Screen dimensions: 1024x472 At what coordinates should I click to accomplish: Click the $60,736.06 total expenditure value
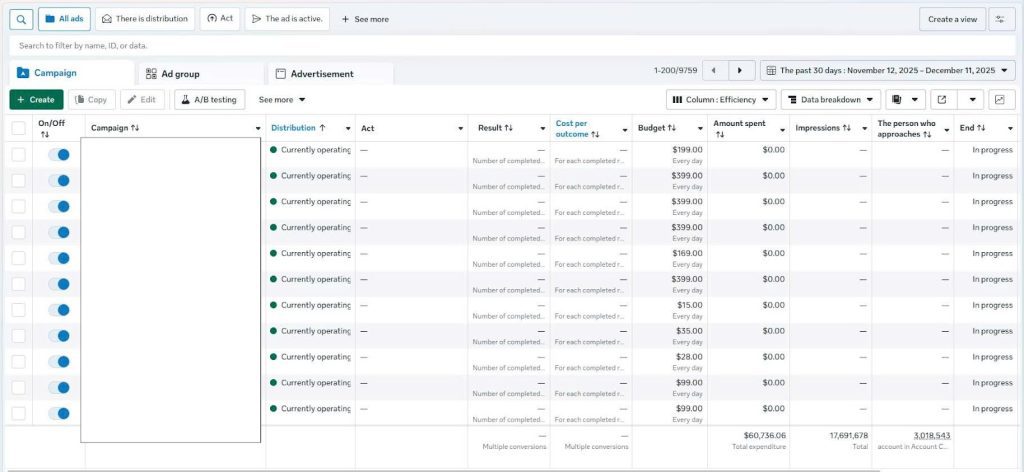coord(765,435)
